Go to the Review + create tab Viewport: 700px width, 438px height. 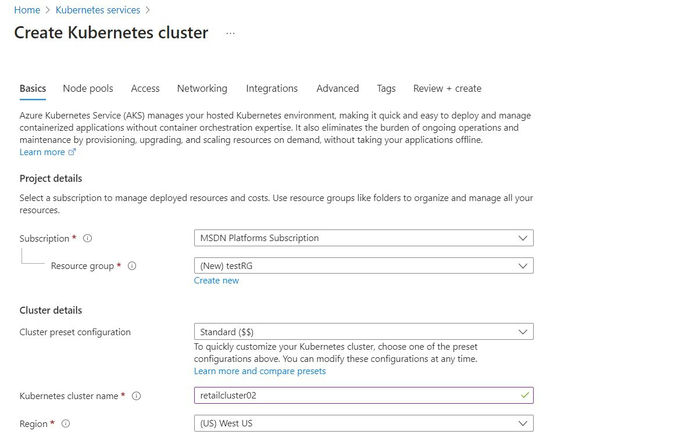(447, 89)
